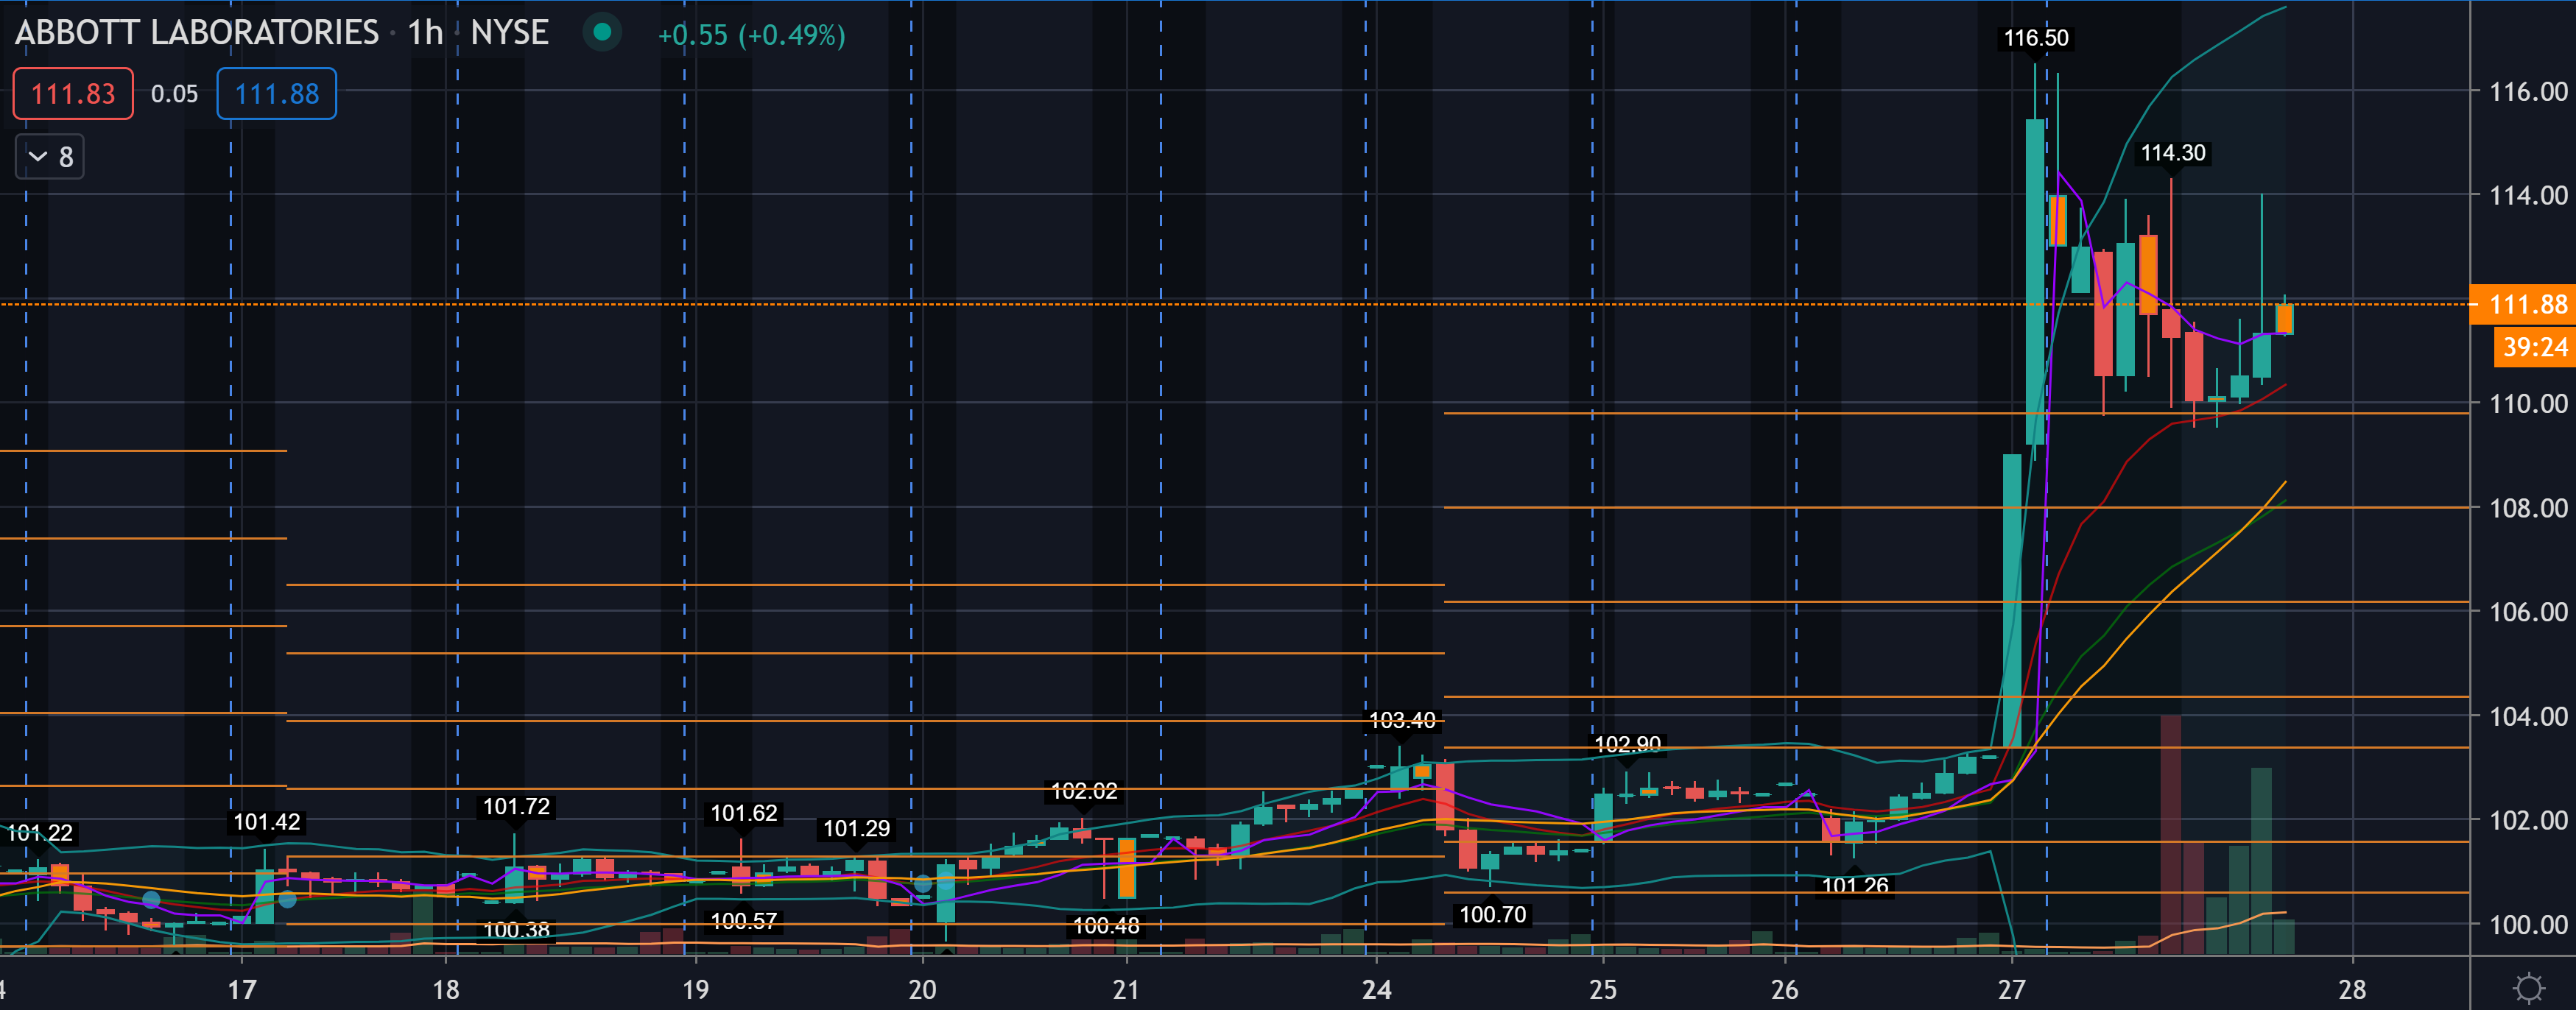Click the 101.29 pivot label
2576x1010 pixels.
pyautogui.click(x=856, y=828)
